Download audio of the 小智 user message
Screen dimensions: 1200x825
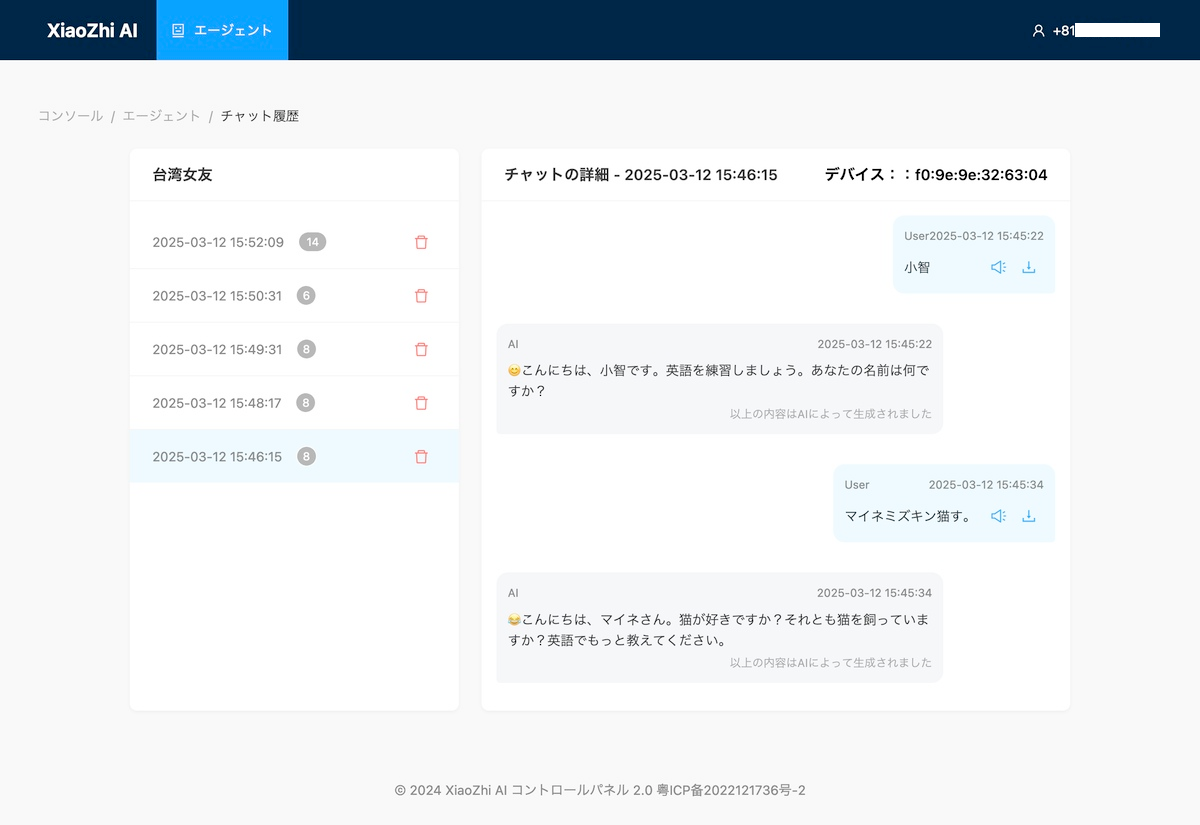[x=1029, y=267]
